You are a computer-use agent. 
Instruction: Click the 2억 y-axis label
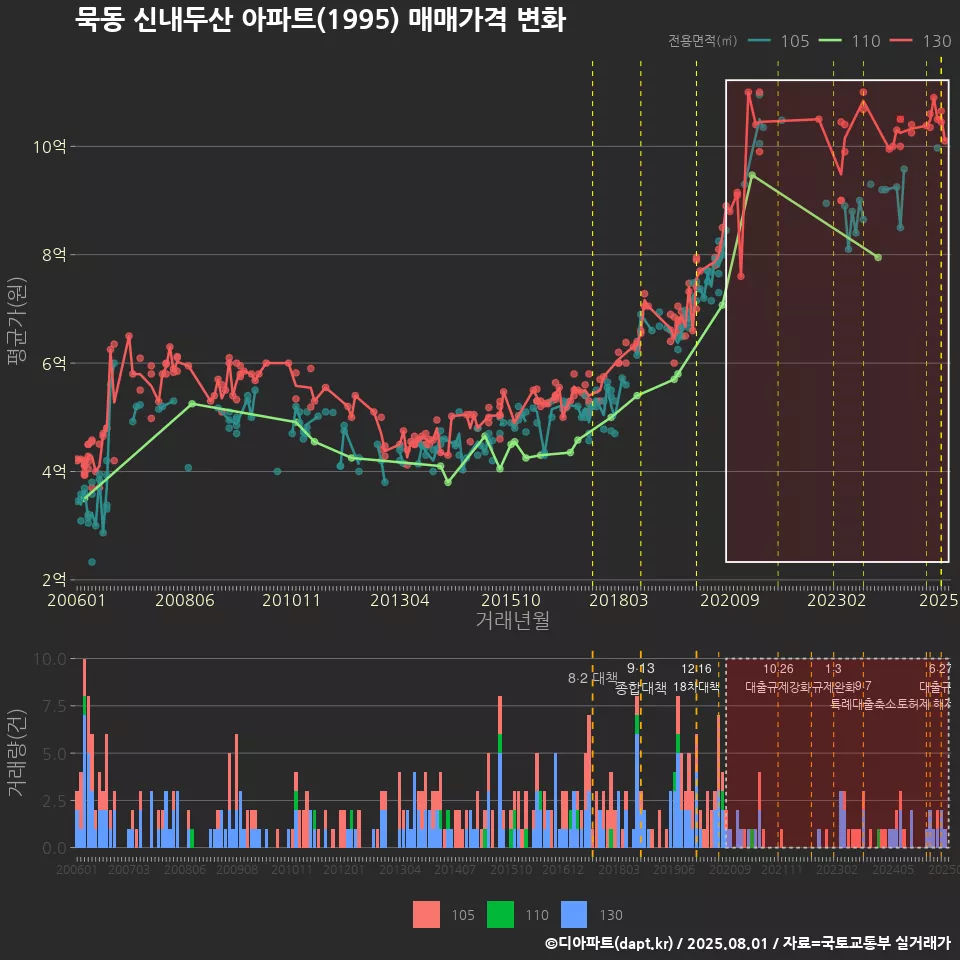coord(54,580)
